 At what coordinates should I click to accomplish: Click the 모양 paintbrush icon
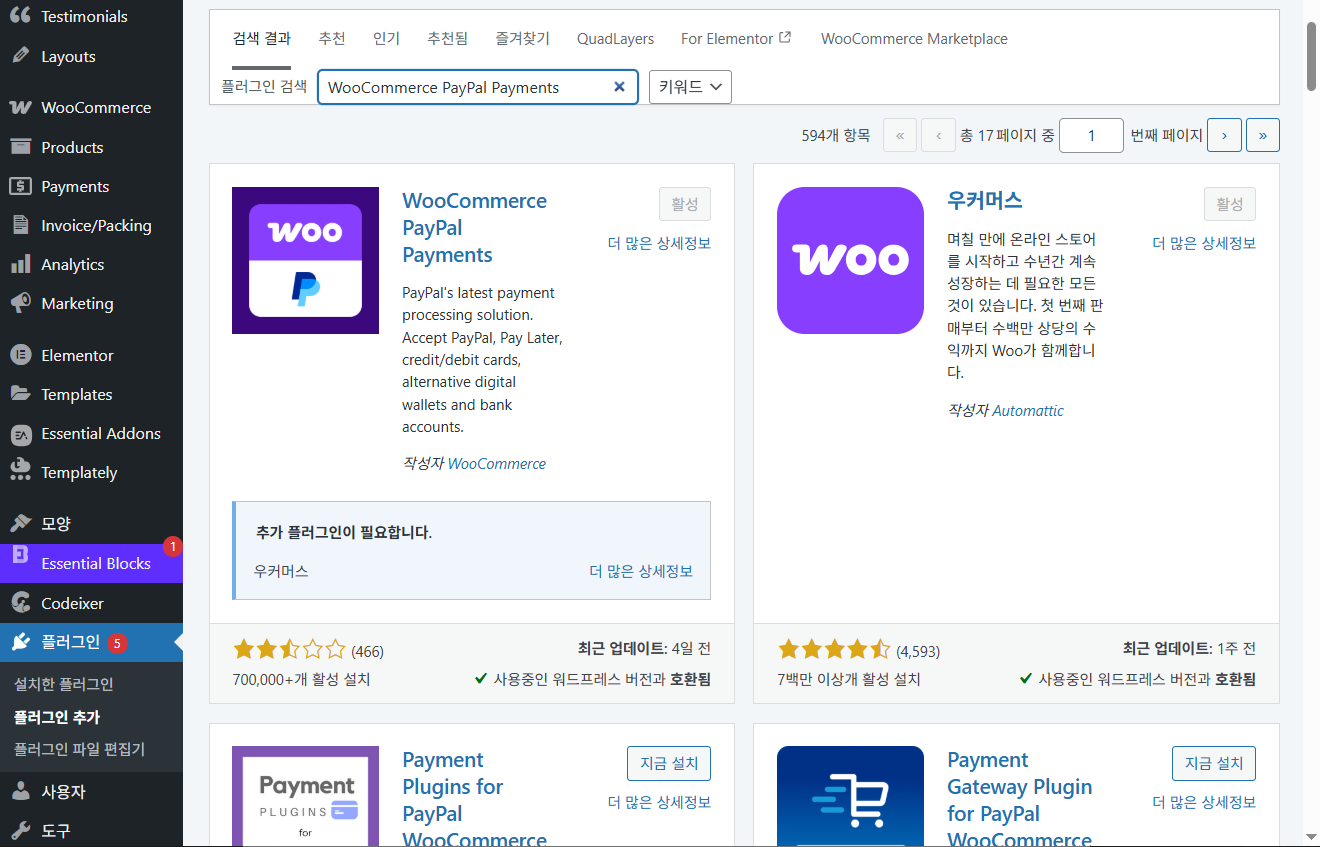click(20, 523)
